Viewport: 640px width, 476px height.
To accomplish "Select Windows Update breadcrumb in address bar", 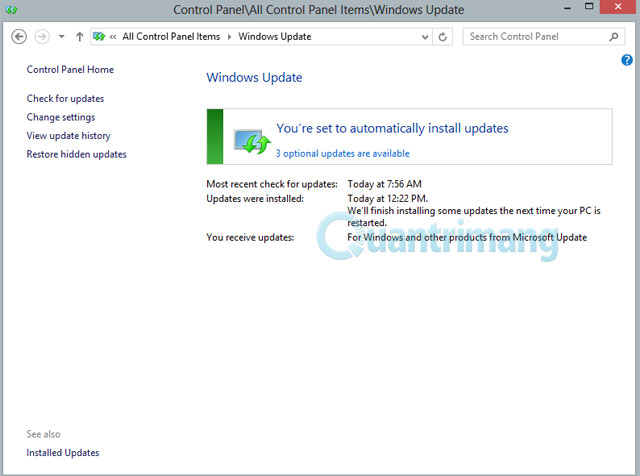I will coord(275,37).
